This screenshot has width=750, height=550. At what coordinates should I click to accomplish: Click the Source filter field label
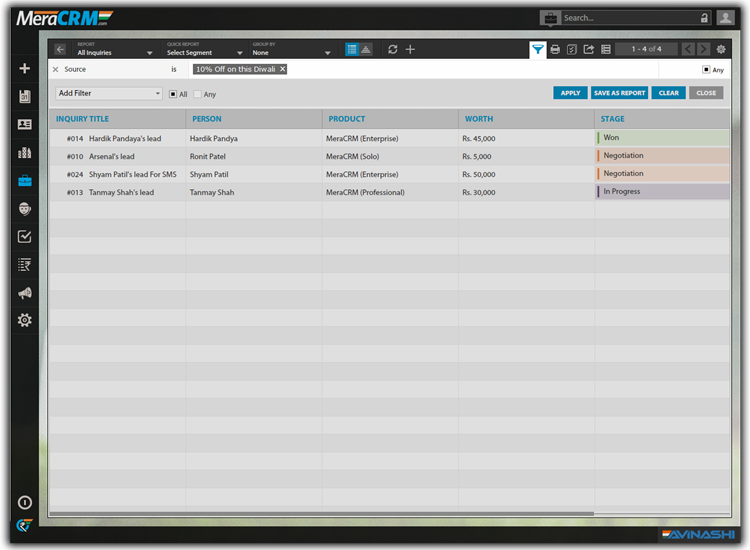pos(75,69)
